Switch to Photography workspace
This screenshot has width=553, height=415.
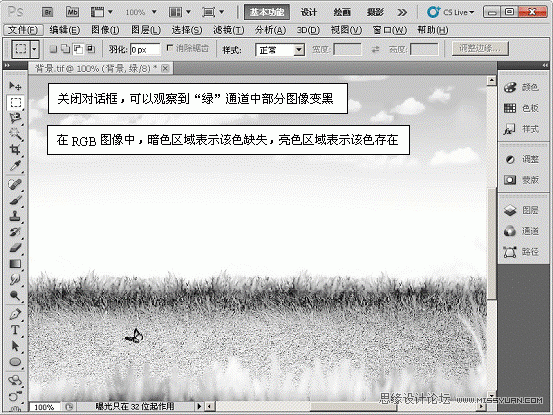[x=375, y=12]
